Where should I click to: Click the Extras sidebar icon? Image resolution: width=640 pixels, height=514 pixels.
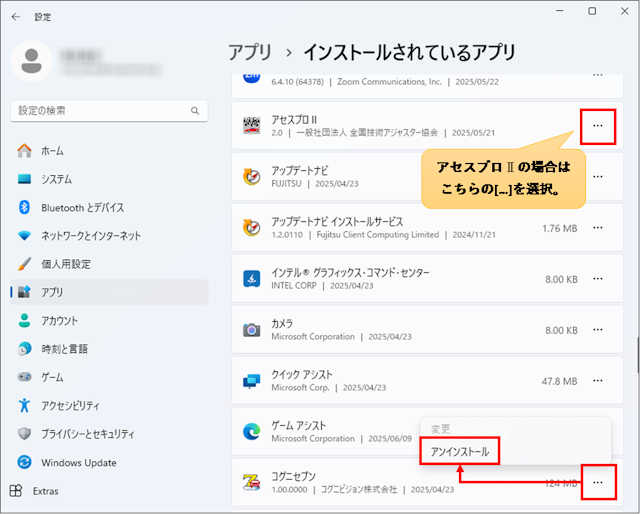click(x=16, y=491)
